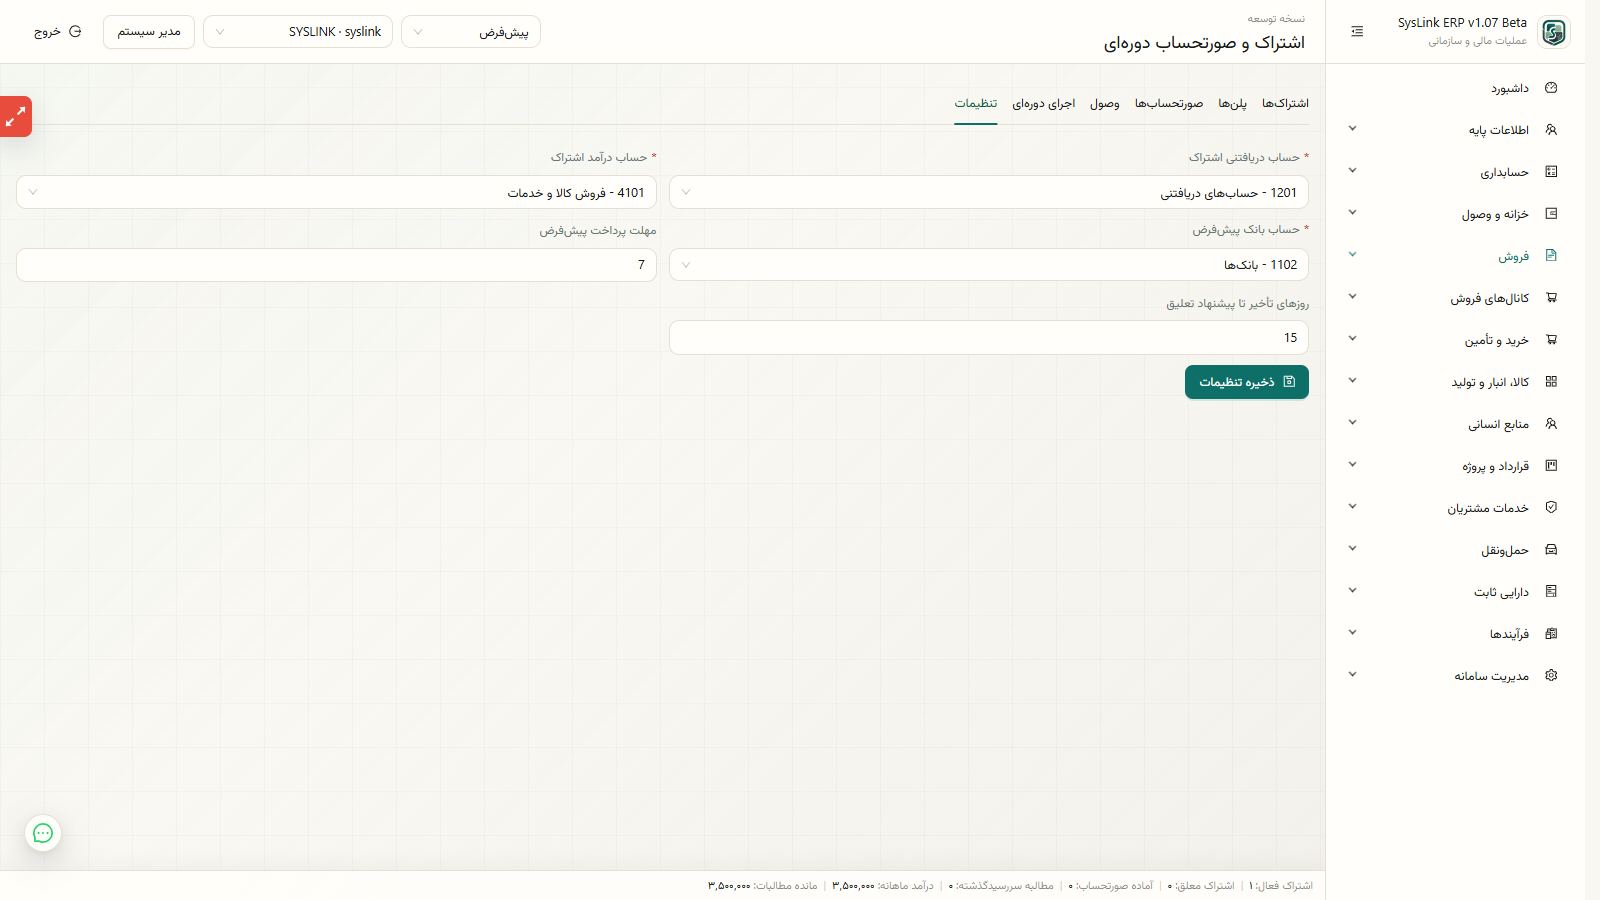Click the آماده صورتحساب status entry

pyautogui.click(x=1110, y=886)
